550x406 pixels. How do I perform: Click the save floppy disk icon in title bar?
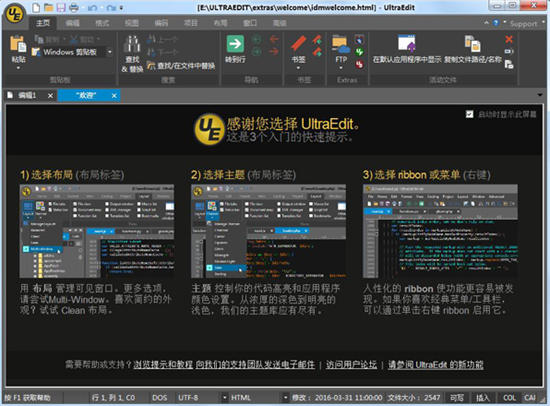pyautogui.click(x=61, y=7)
